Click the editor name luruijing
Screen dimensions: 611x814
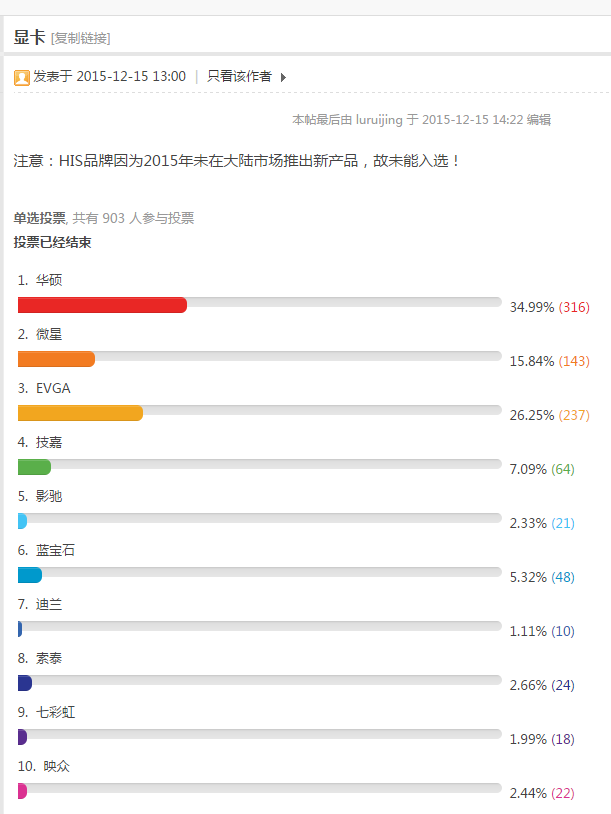(x=379, y=120)
